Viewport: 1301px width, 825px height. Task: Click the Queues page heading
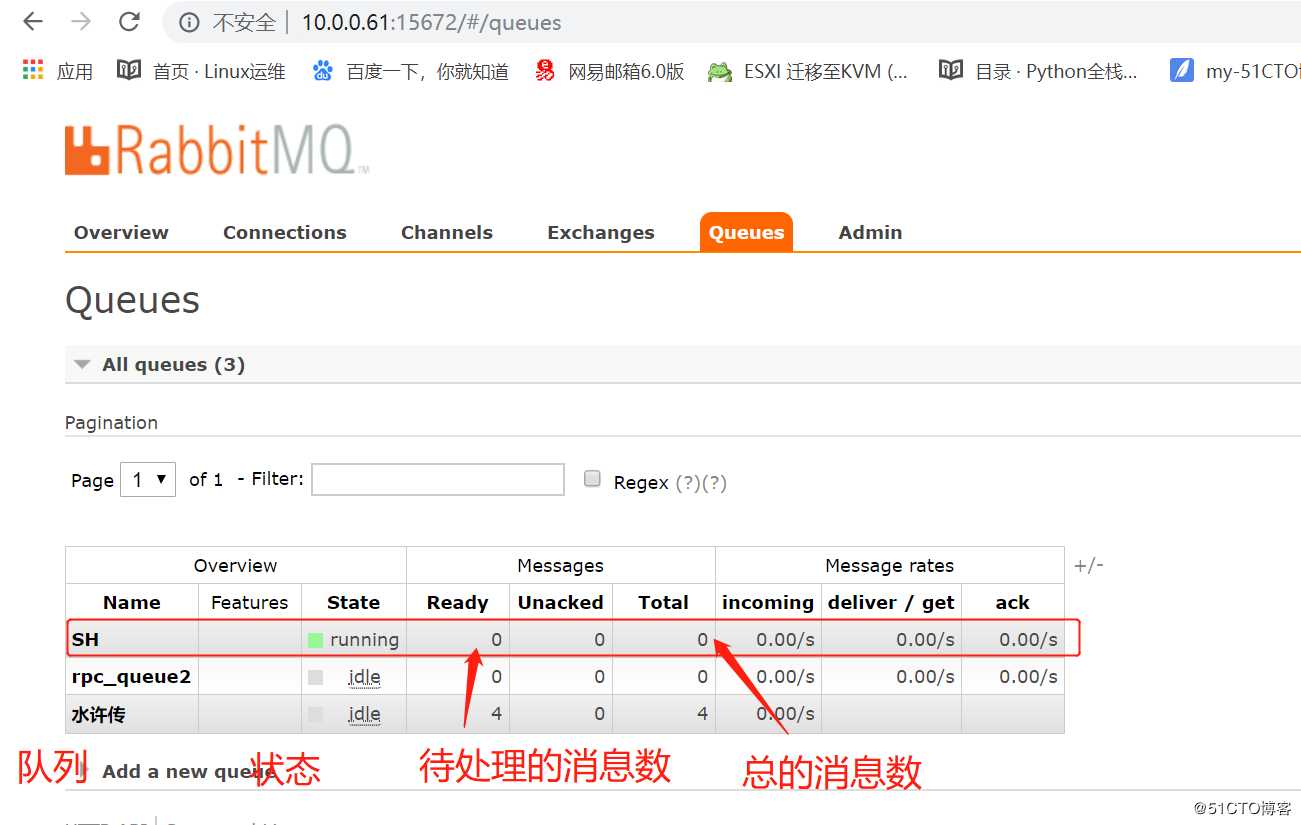pyautogui.click(x=132, y=300)
